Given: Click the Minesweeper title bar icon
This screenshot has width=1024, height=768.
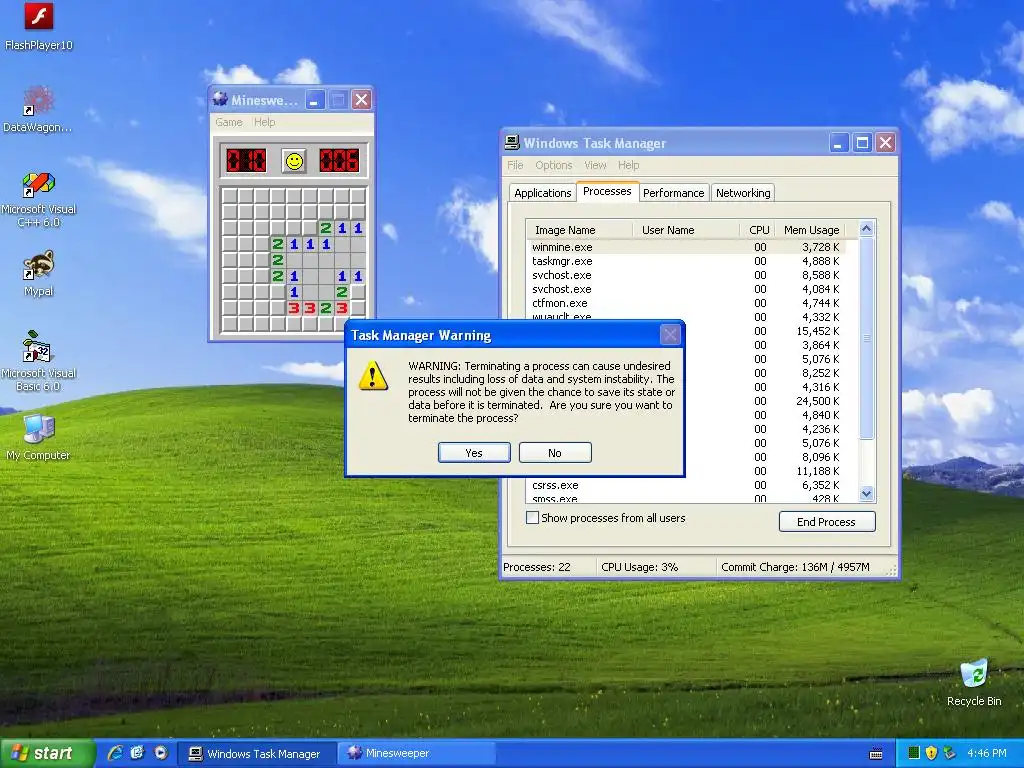Looking at the screenshot, I should coord(220,100).
